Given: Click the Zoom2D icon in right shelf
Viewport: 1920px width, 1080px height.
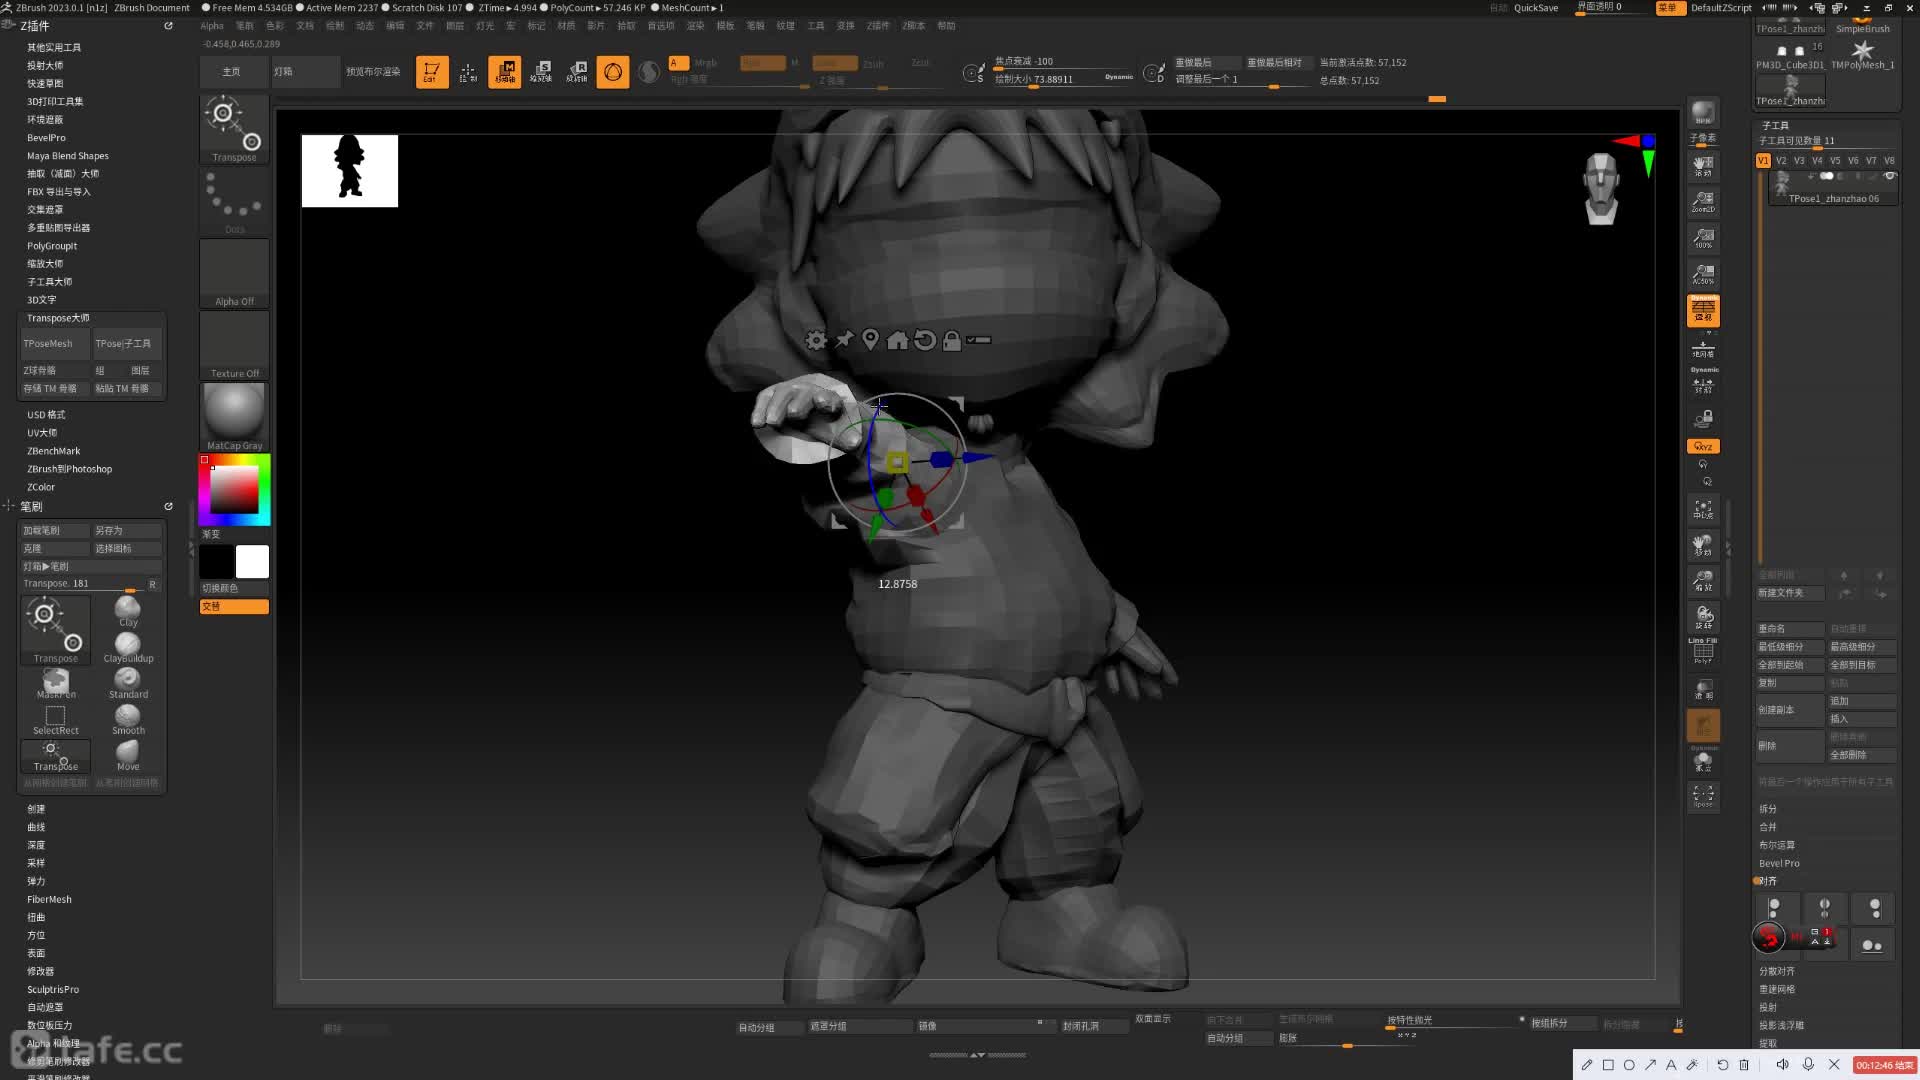Looking at the screenshot, I should (x=1703, y=202).
